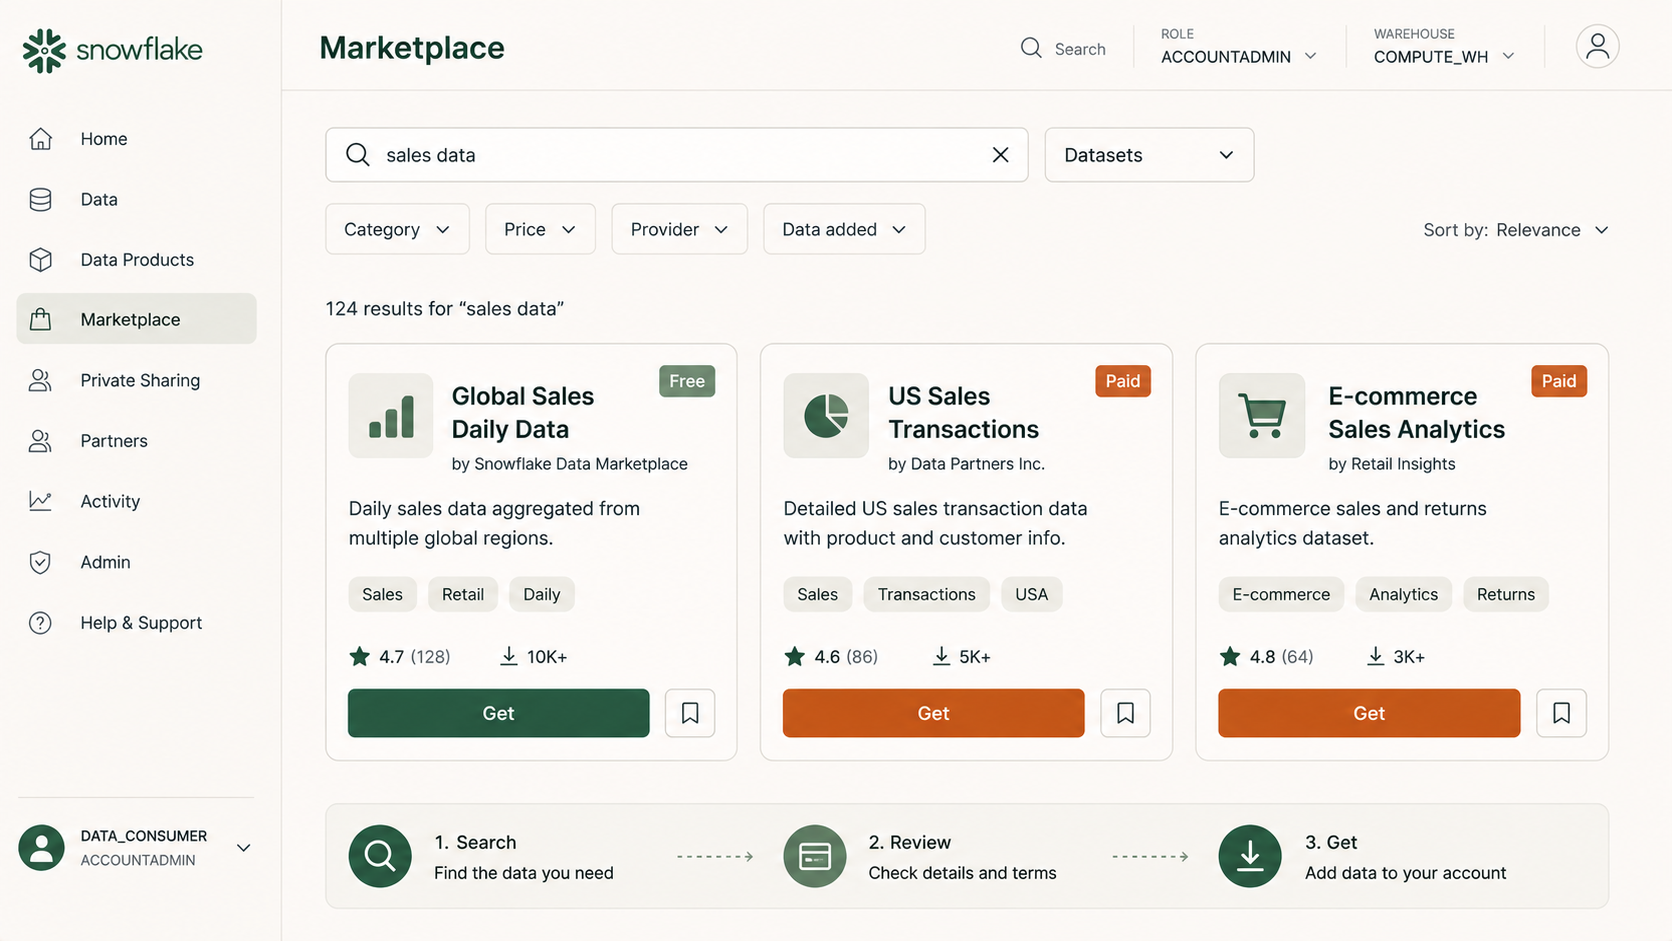Click the download icon next to 3K+
The image size is (1672, 941).
pyautogui.click(x=1376, y=656)
